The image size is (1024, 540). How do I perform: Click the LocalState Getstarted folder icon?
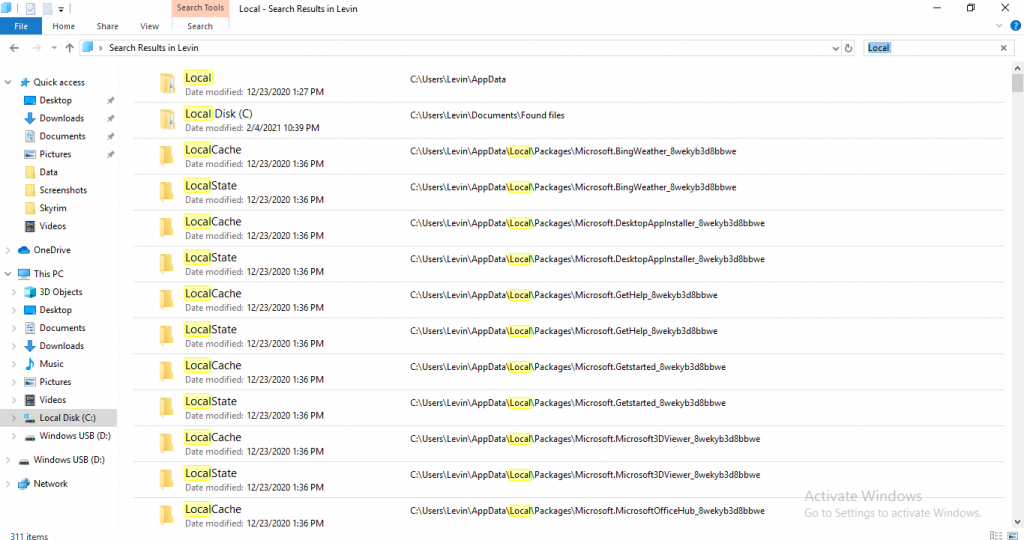[167, 407]
